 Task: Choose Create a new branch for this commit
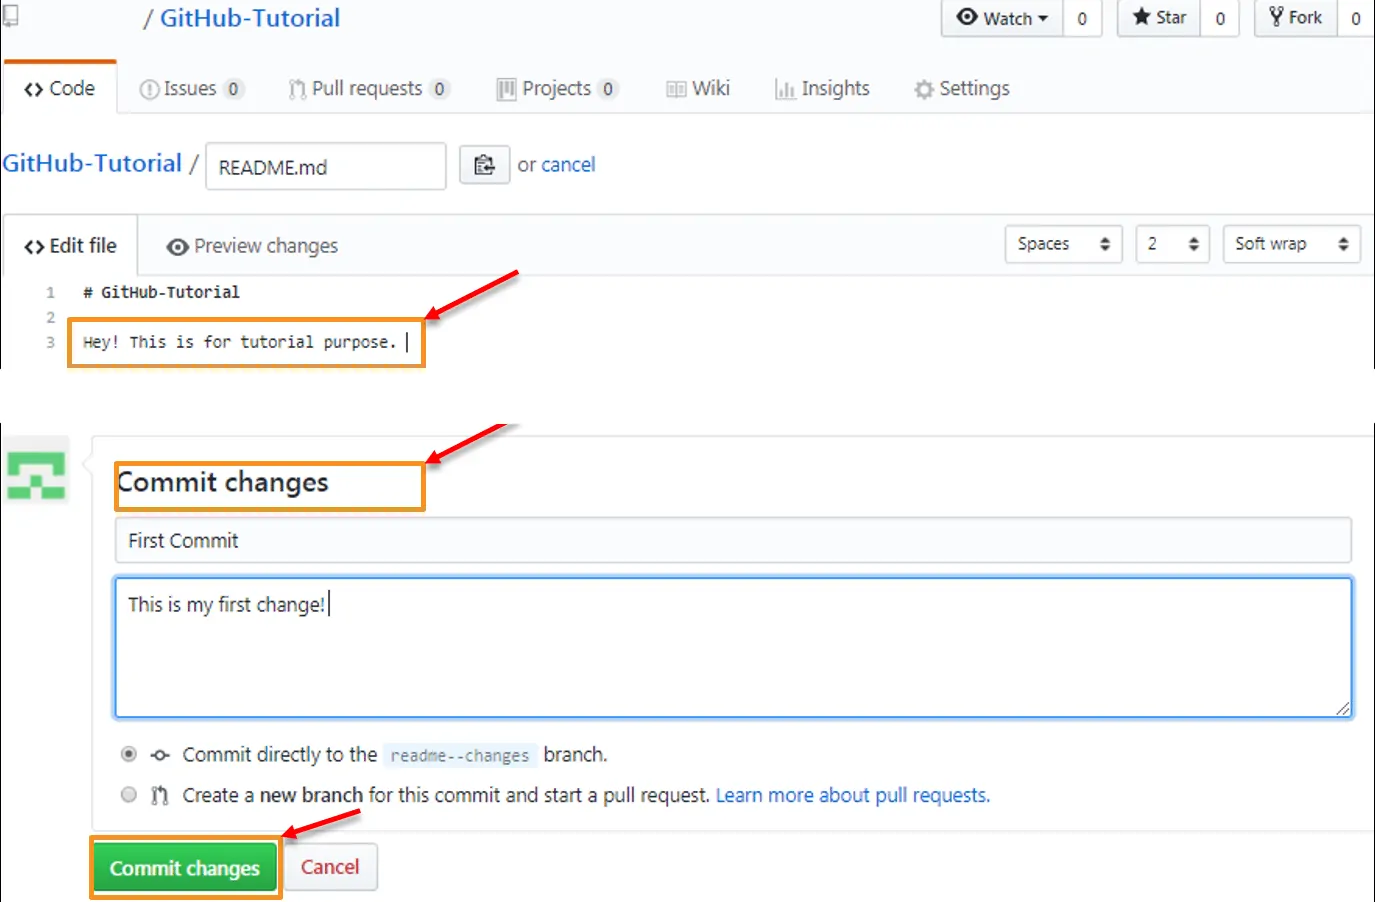tap(128, 795)
